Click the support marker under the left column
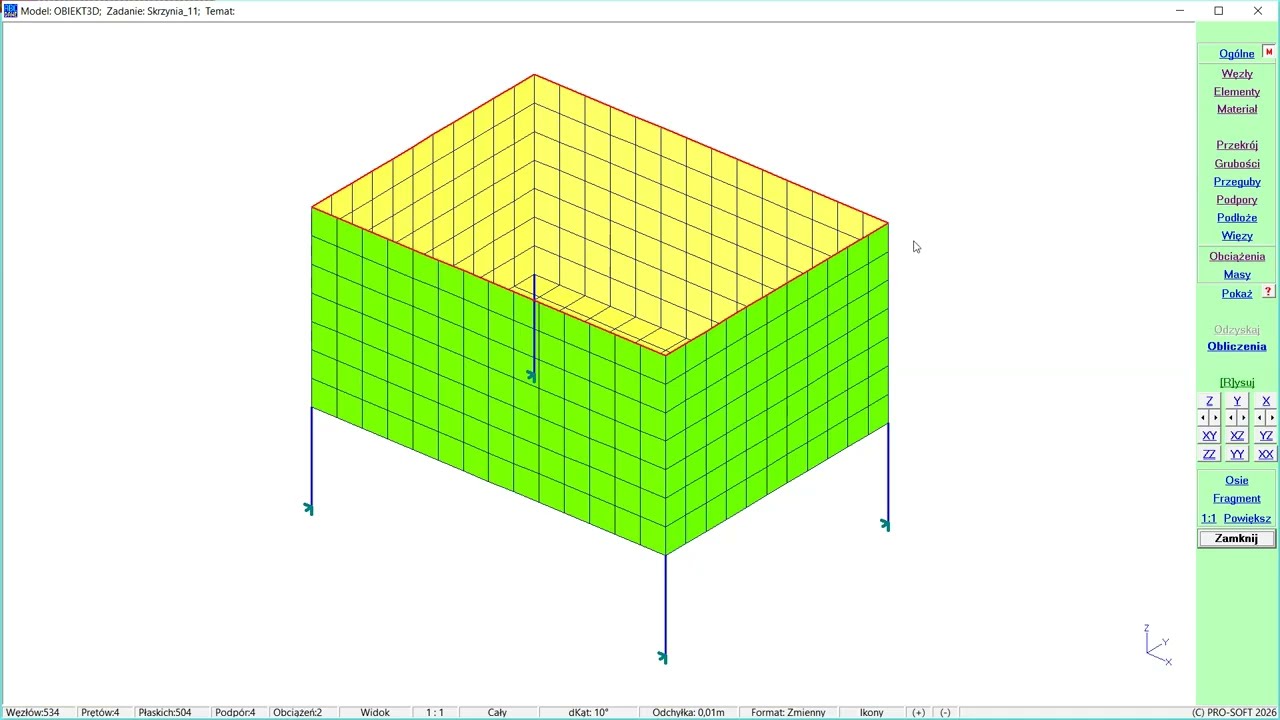Image resolution: width=1280 pixels, height=720 pixels. click(x=308, y=509)
